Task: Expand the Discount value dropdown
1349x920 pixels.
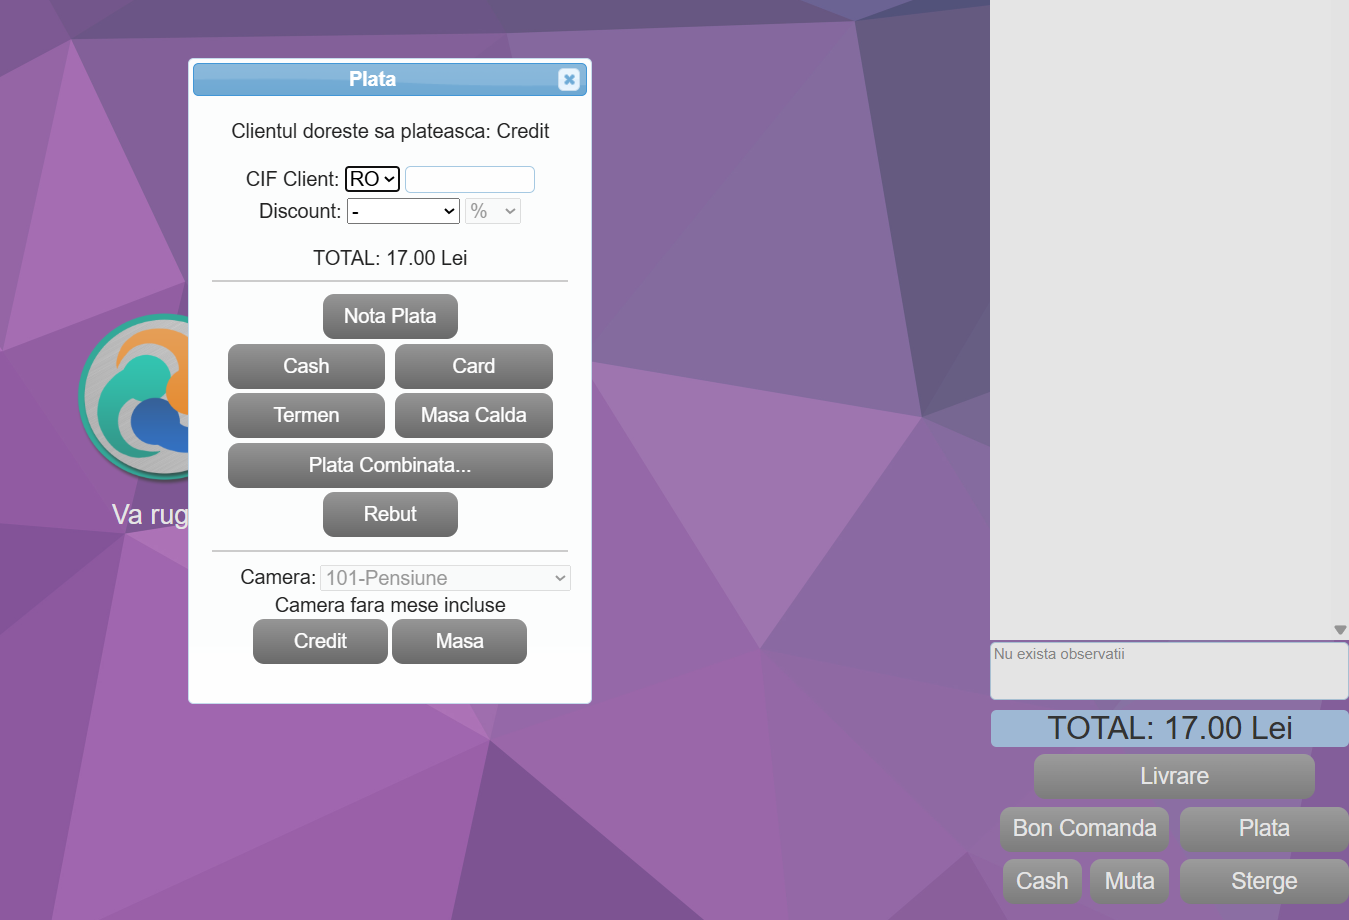Action: [x=403, y=211]
